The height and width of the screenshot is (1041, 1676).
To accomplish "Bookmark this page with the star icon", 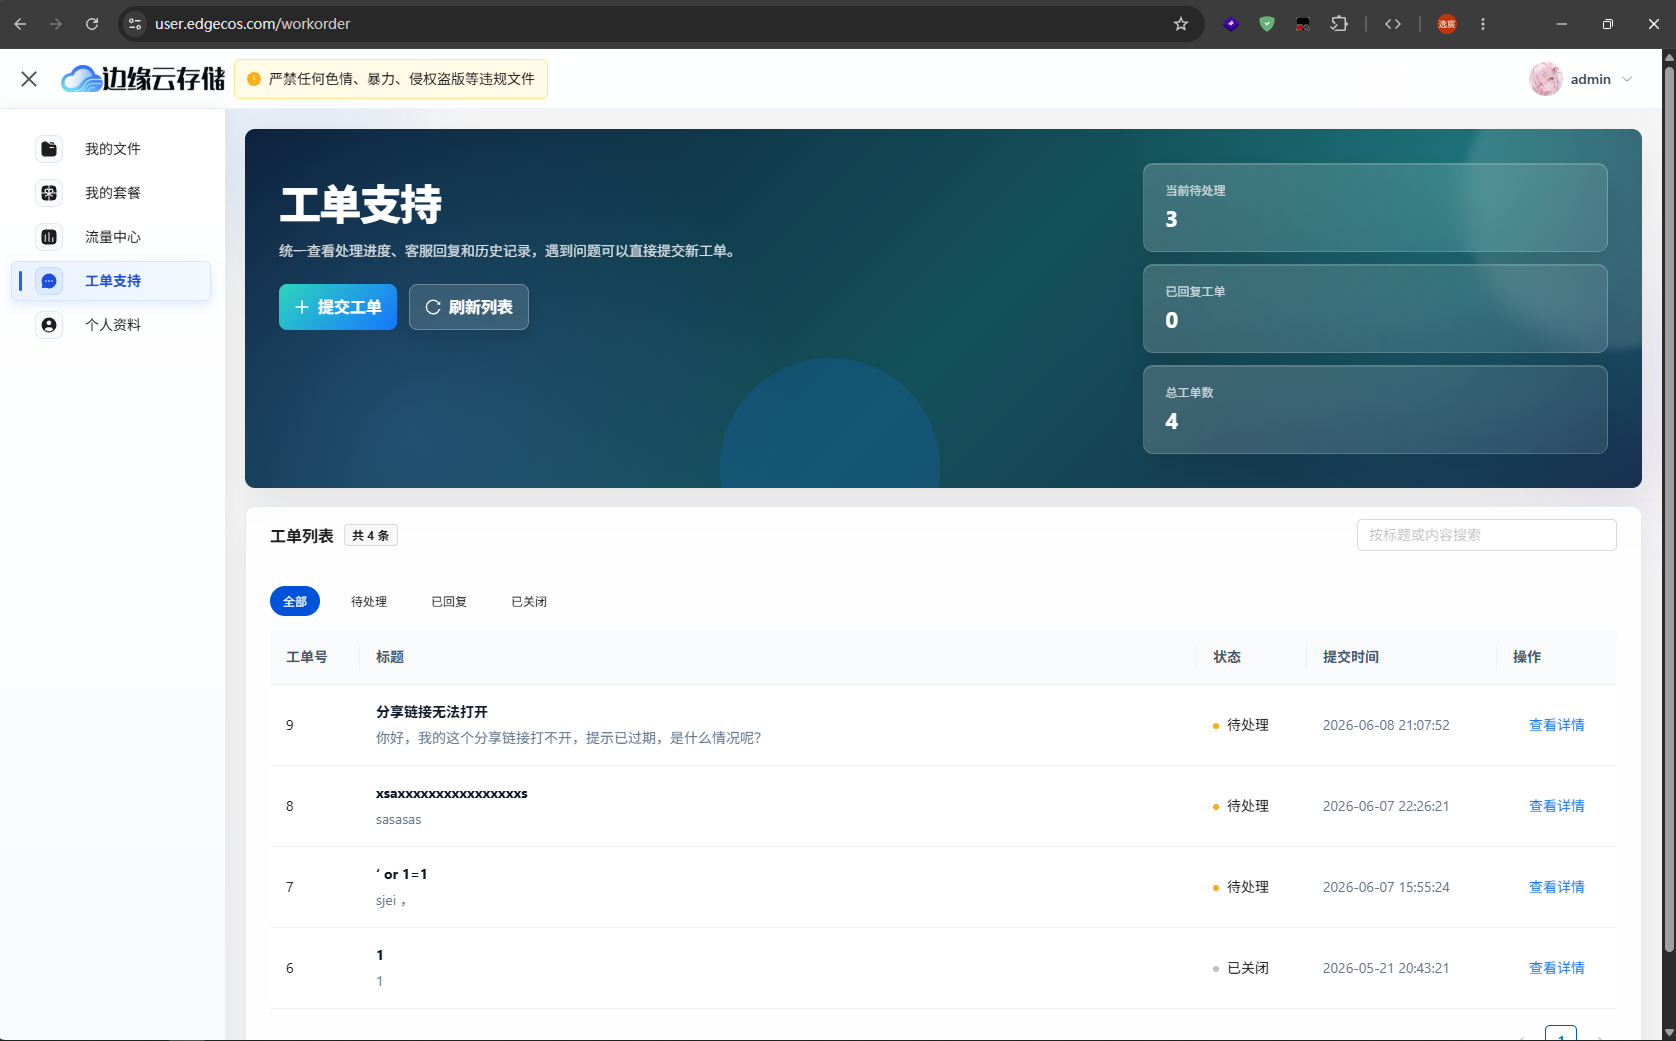I will tap(1181, 24).
